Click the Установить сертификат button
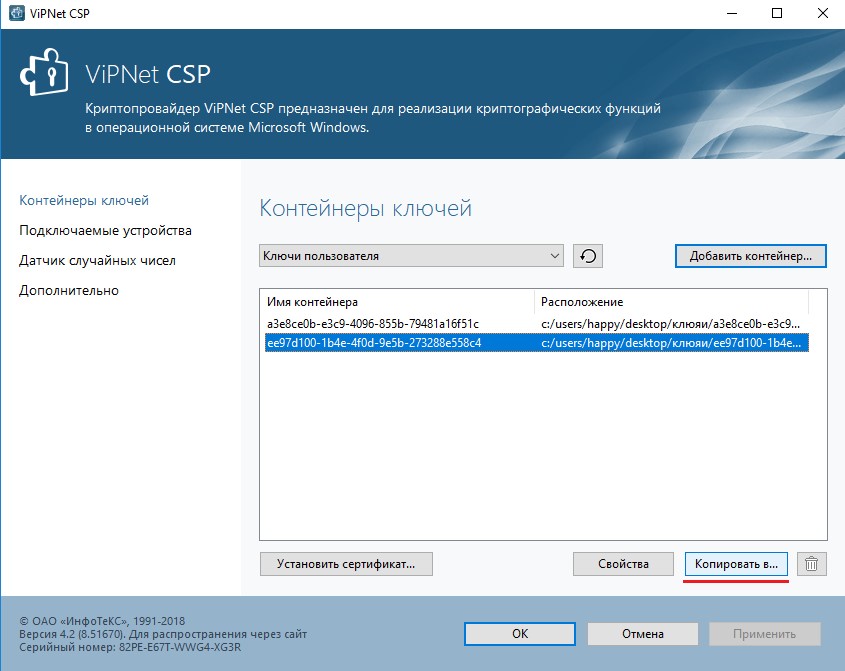845x671 pixels. 346,564
